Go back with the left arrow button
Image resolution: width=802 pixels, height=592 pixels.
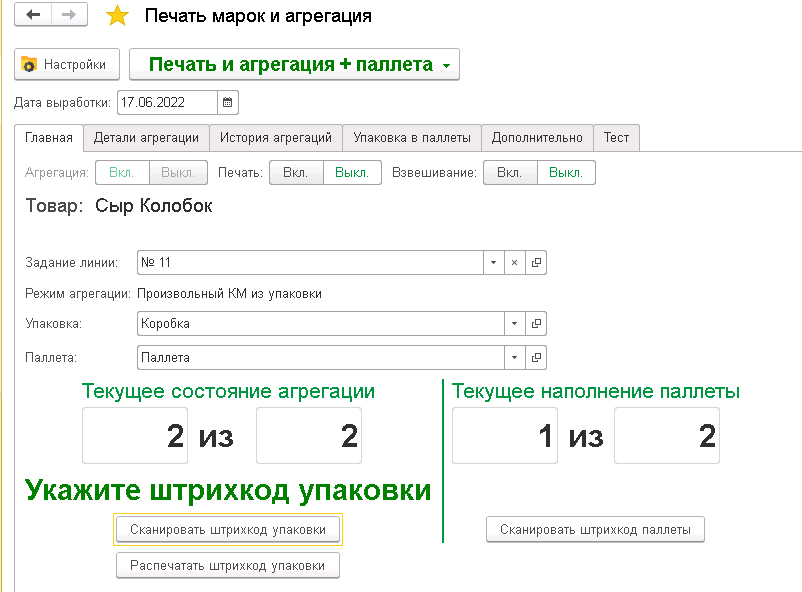(x=33, y=15)
